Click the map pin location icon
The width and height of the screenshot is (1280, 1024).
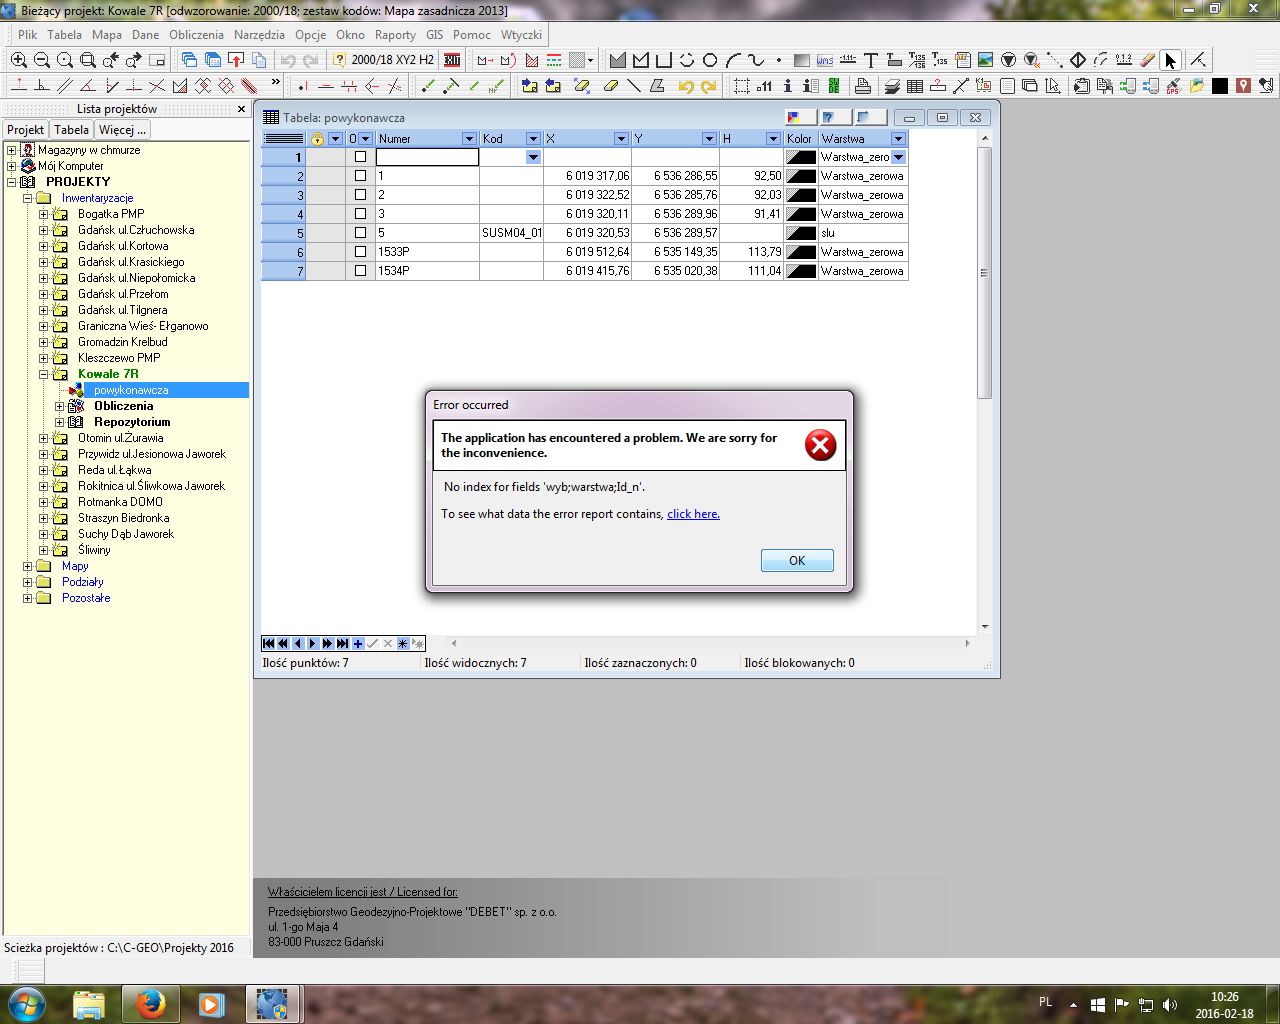click(x=1243, y=86)
